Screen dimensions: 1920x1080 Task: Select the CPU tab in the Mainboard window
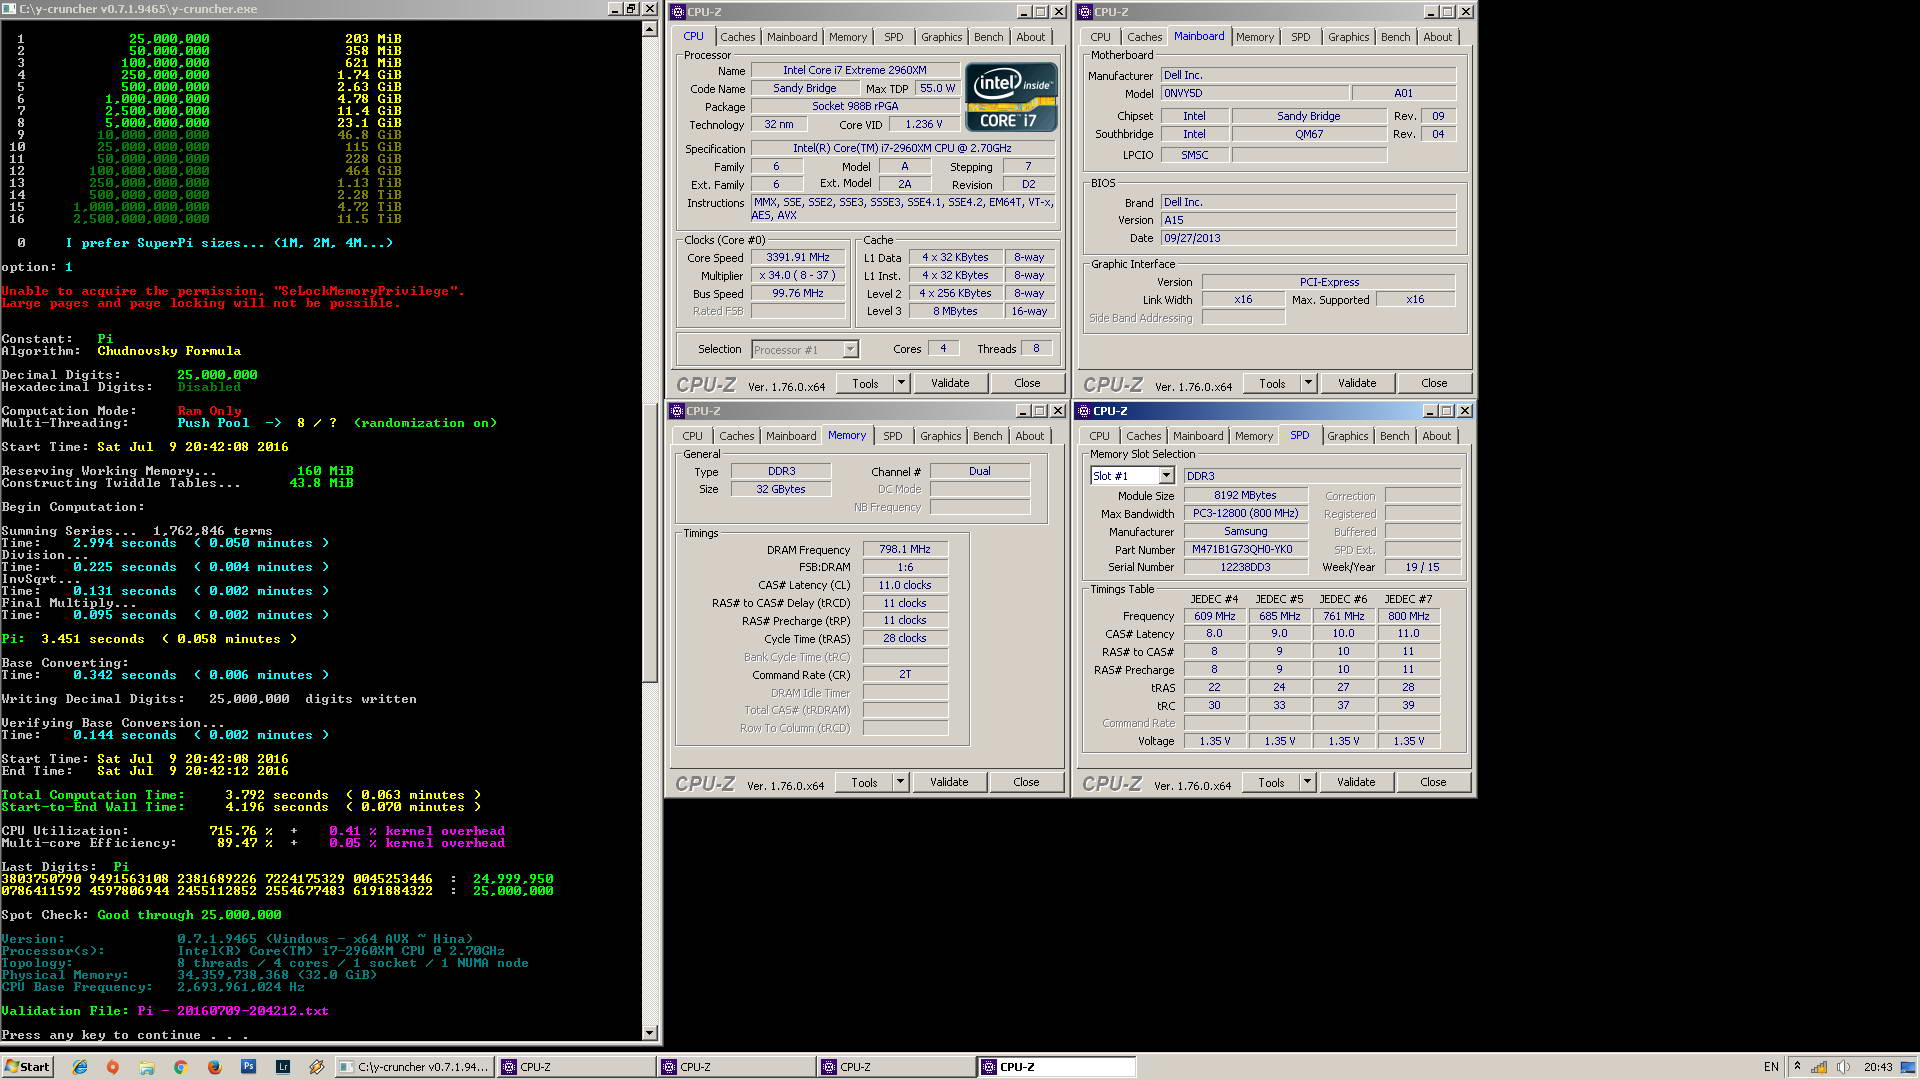[1100, 37]
